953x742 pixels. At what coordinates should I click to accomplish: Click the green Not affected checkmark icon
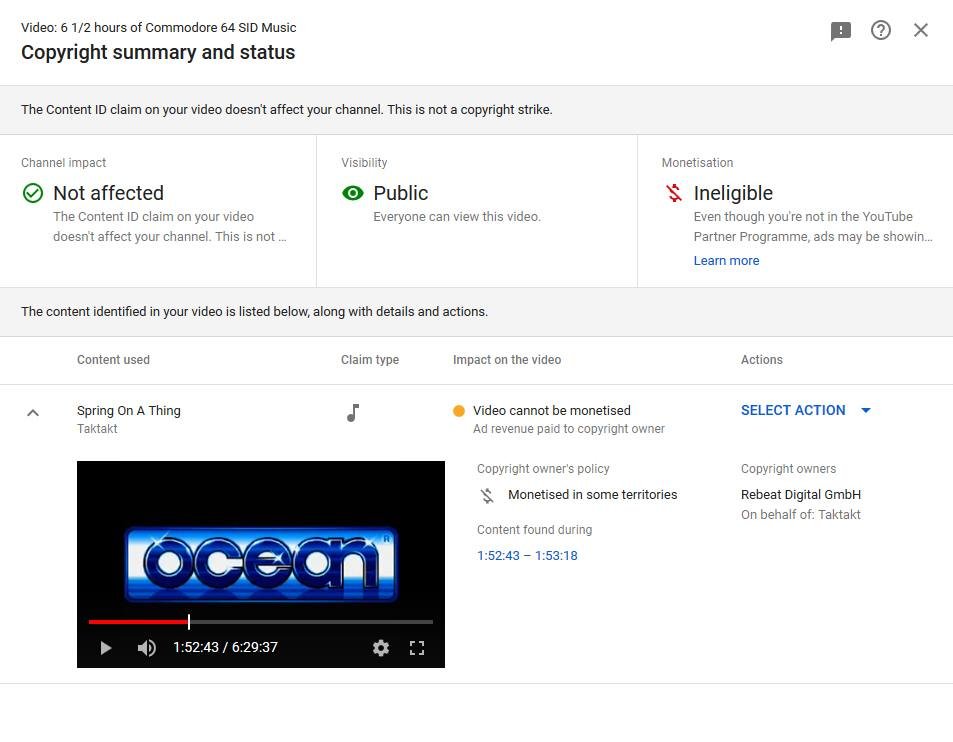coord(33,193)
